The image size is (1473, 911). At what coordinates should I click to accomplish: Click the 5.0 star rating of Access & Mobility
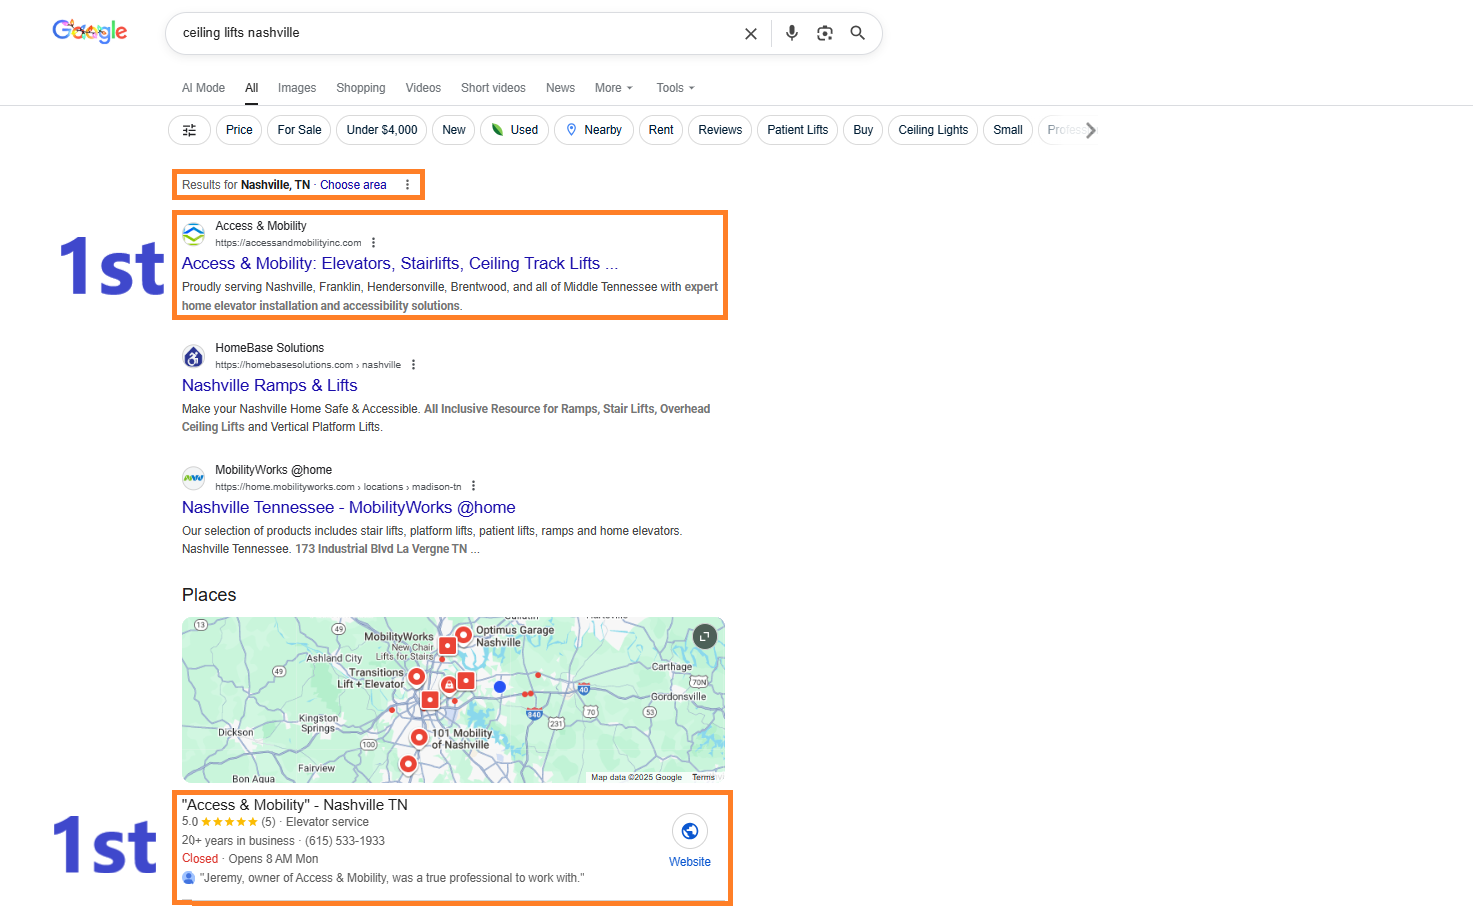coord(229,822)
